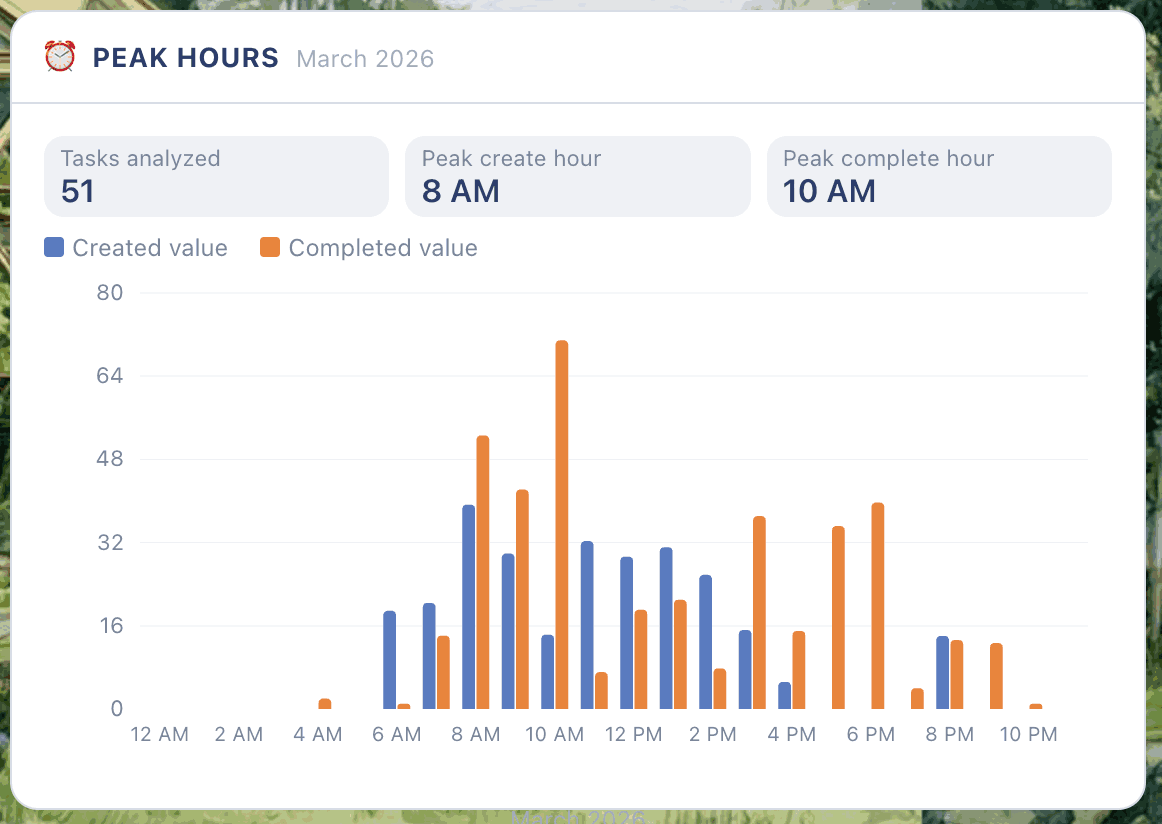Click the PEAK HOURS widget title
1162x824 pixels.
(x=185, y=58)
